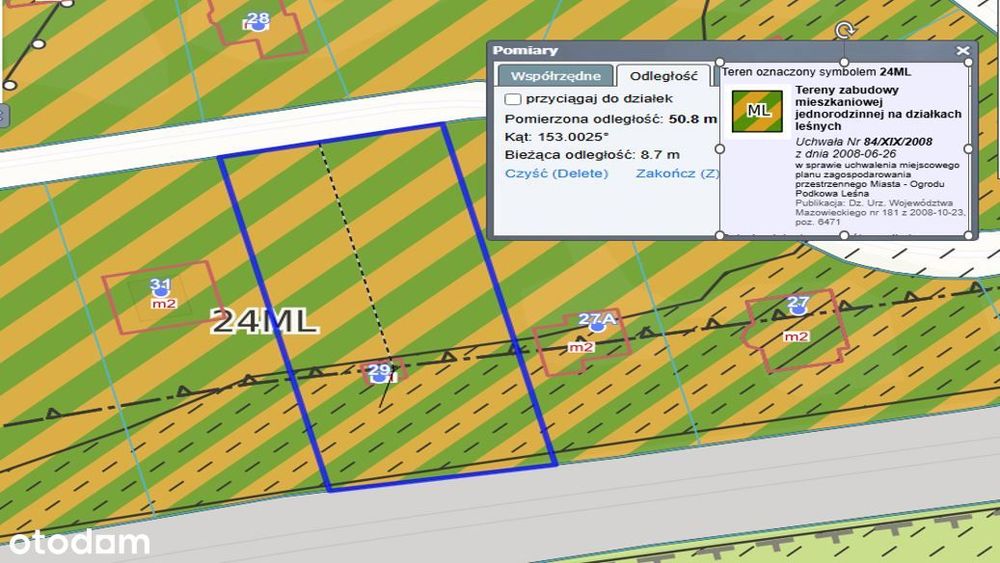
Task: Click the 'Publikacja: Dz. Urz. Województwa' text
Action: pos(874,203)
